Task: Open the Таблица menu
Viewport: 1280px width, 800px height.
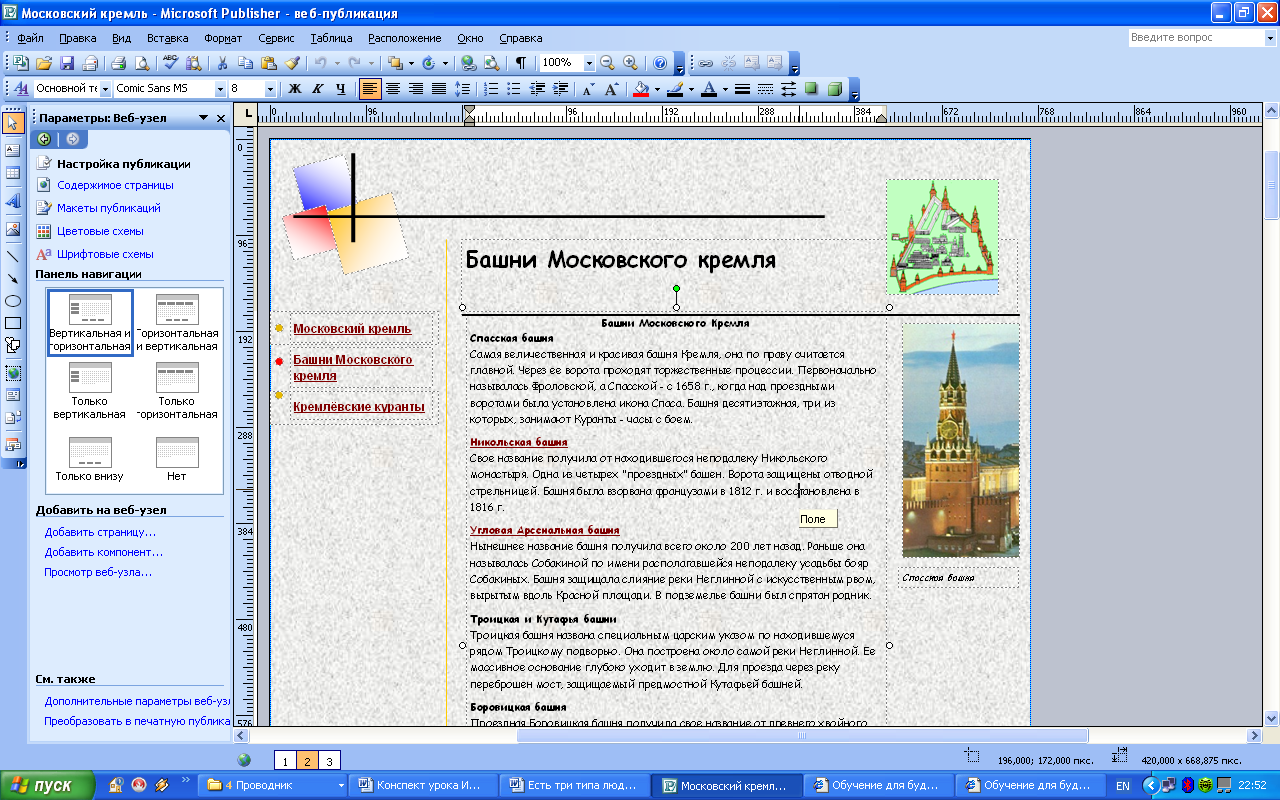Action: pyautogui.click(x=331, y=38)
